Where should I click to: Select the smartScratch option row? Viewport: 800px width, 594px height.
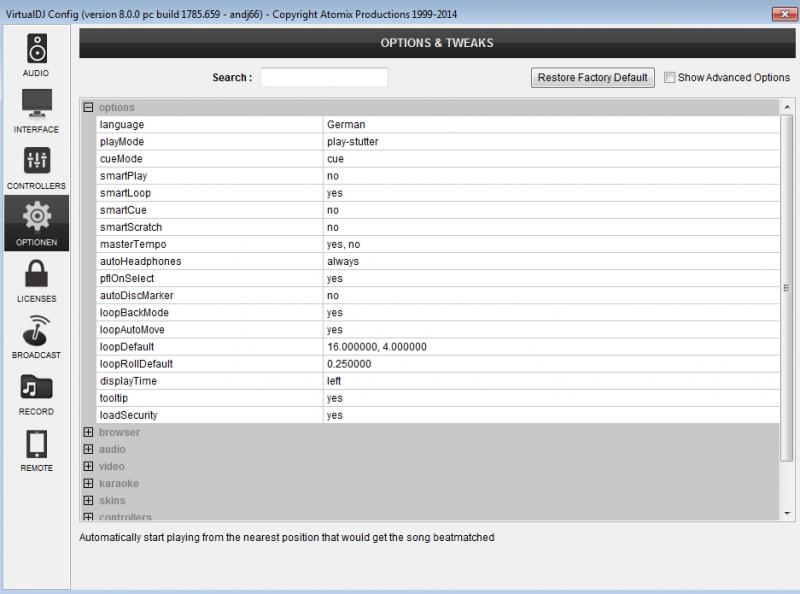(438, 227)
